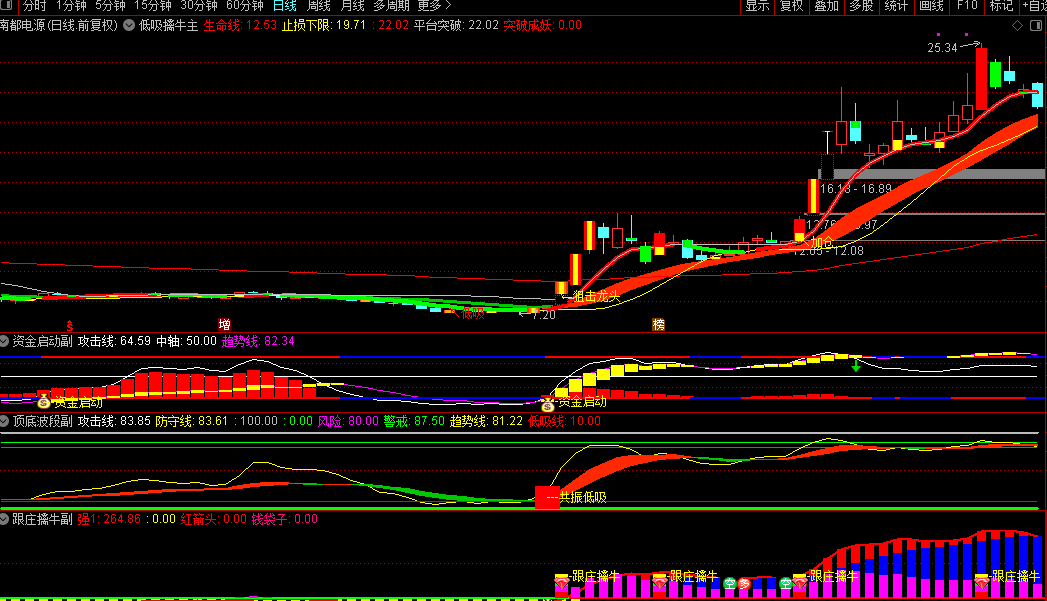Click the 标记 mark button
1047x601 pixels.
[x=1001, y=6]
